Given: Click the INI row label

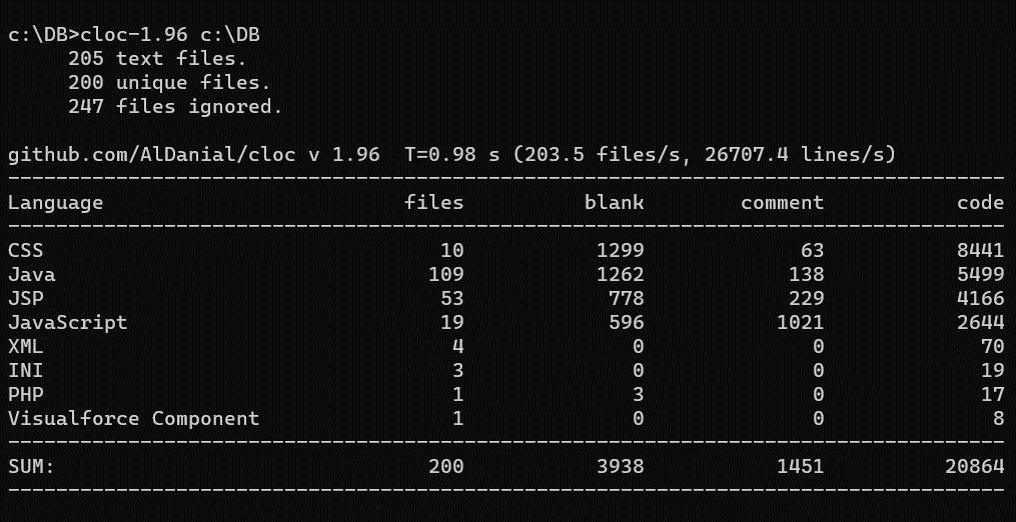Looking at the screenshot, I should [26, 370].
